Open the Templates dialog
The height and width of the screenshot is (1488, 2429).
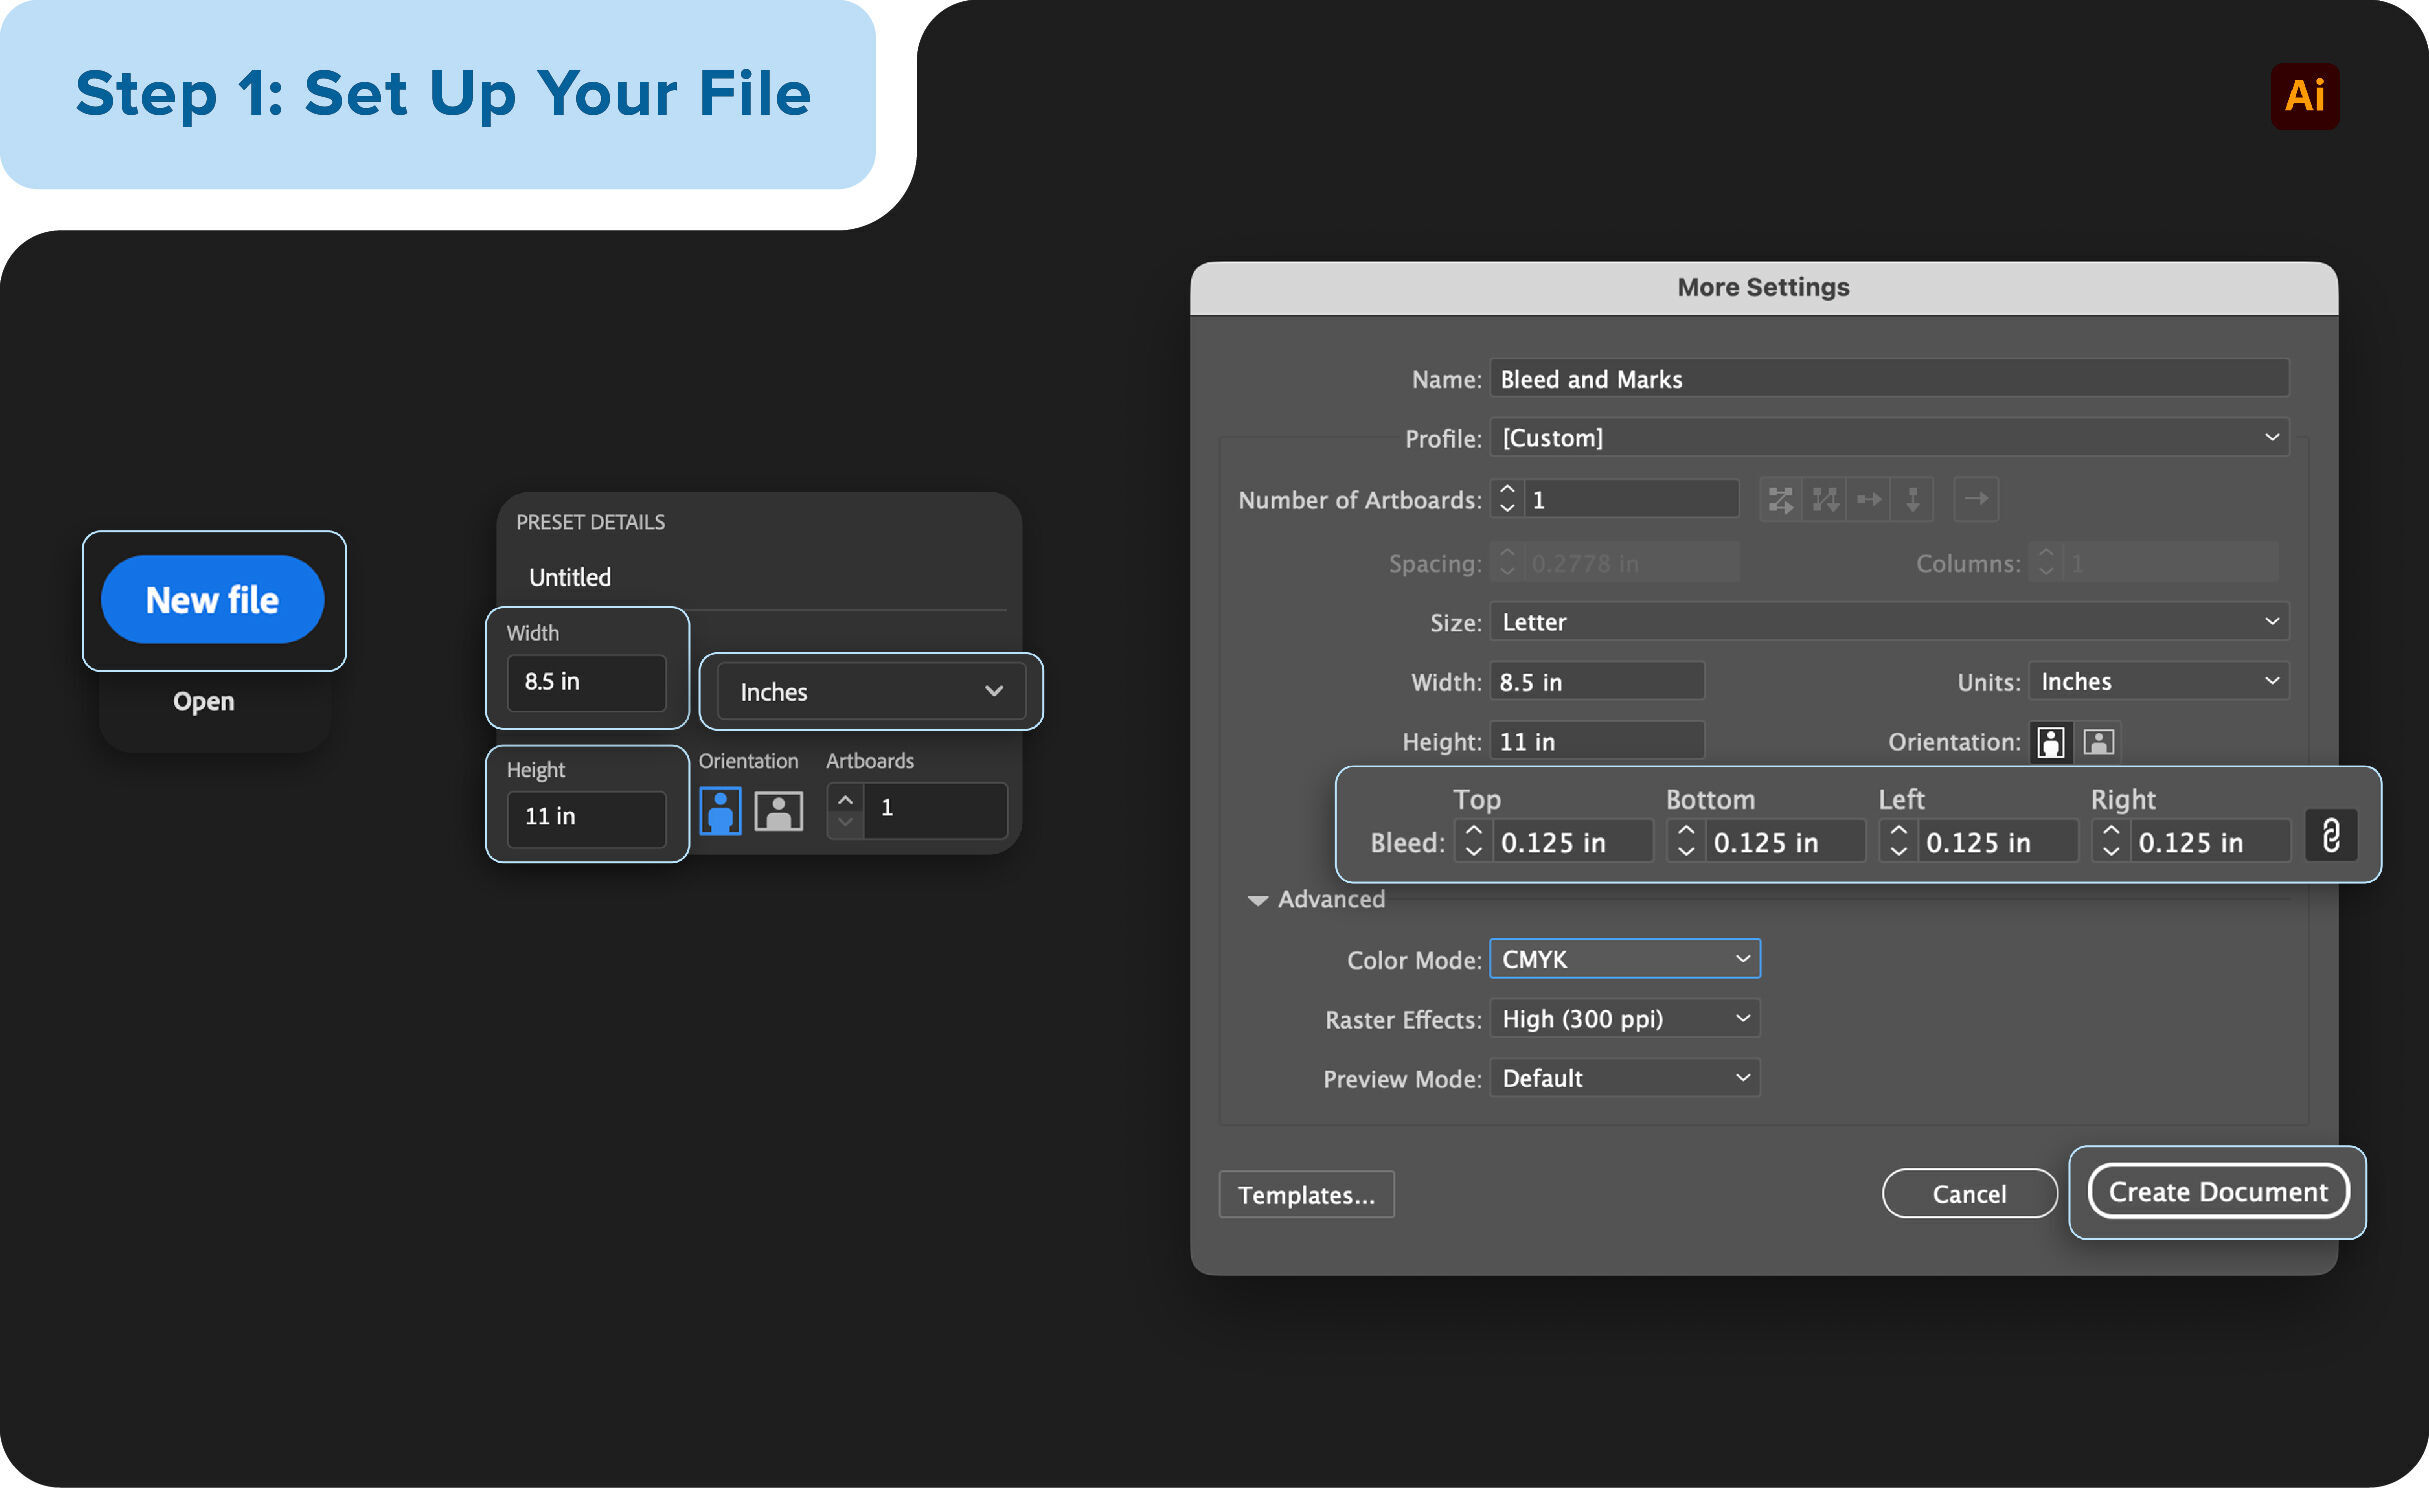tap(1306, 1194)
